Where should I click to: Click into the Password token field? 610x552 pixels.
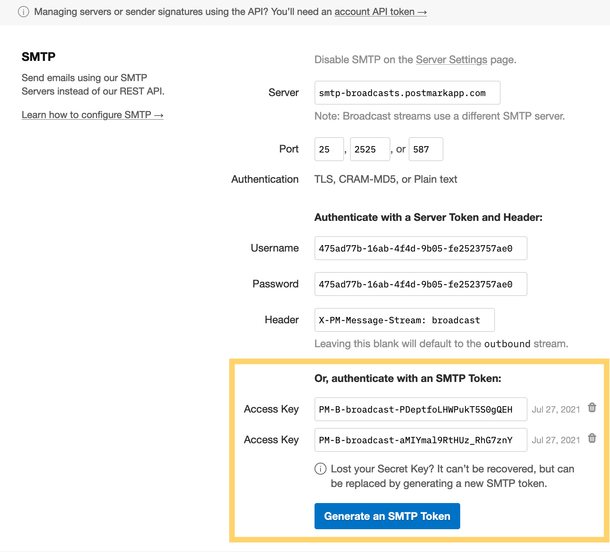pyautogui.click(x=421, y=284)
